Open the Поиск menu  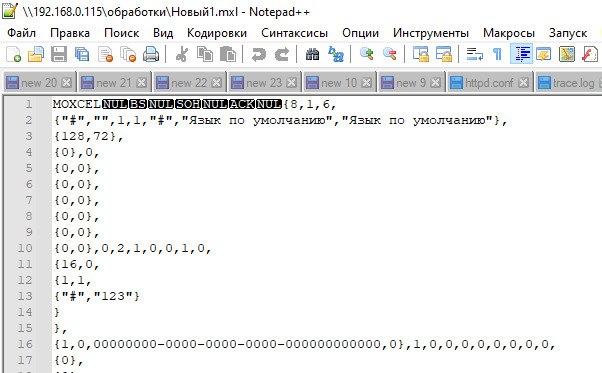(121, 33)
